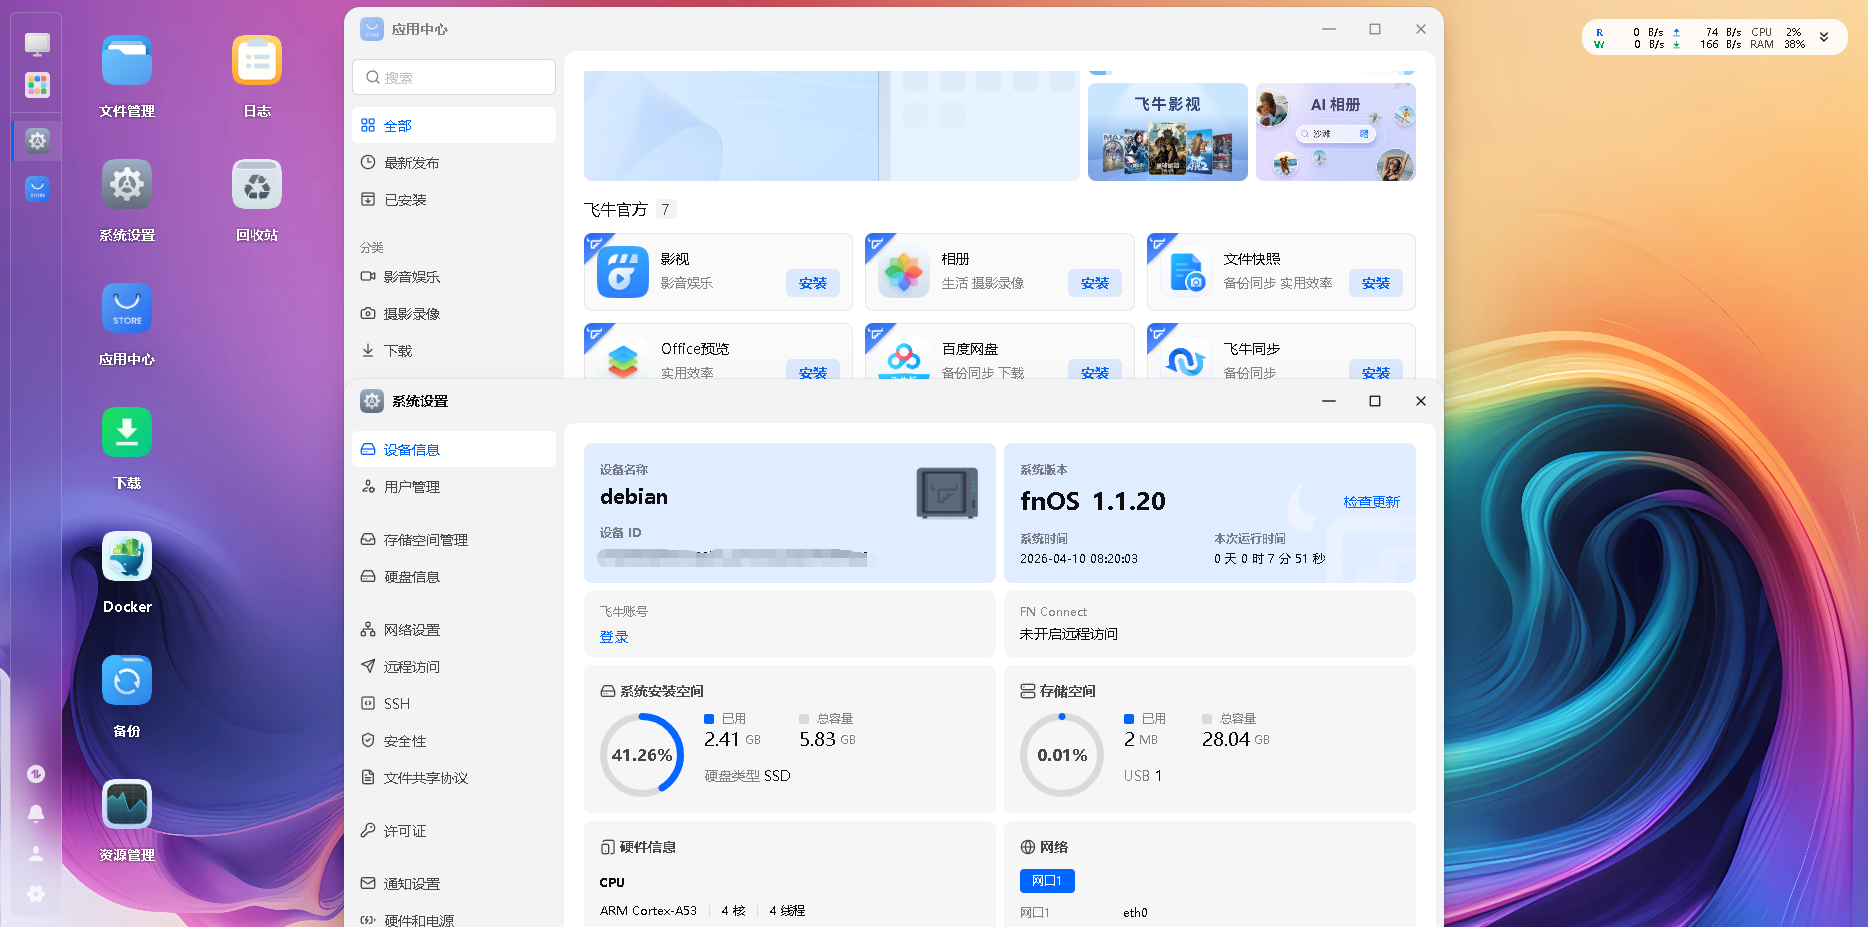Click the 文件快照 app icon in App Center

pos(1186,272)
